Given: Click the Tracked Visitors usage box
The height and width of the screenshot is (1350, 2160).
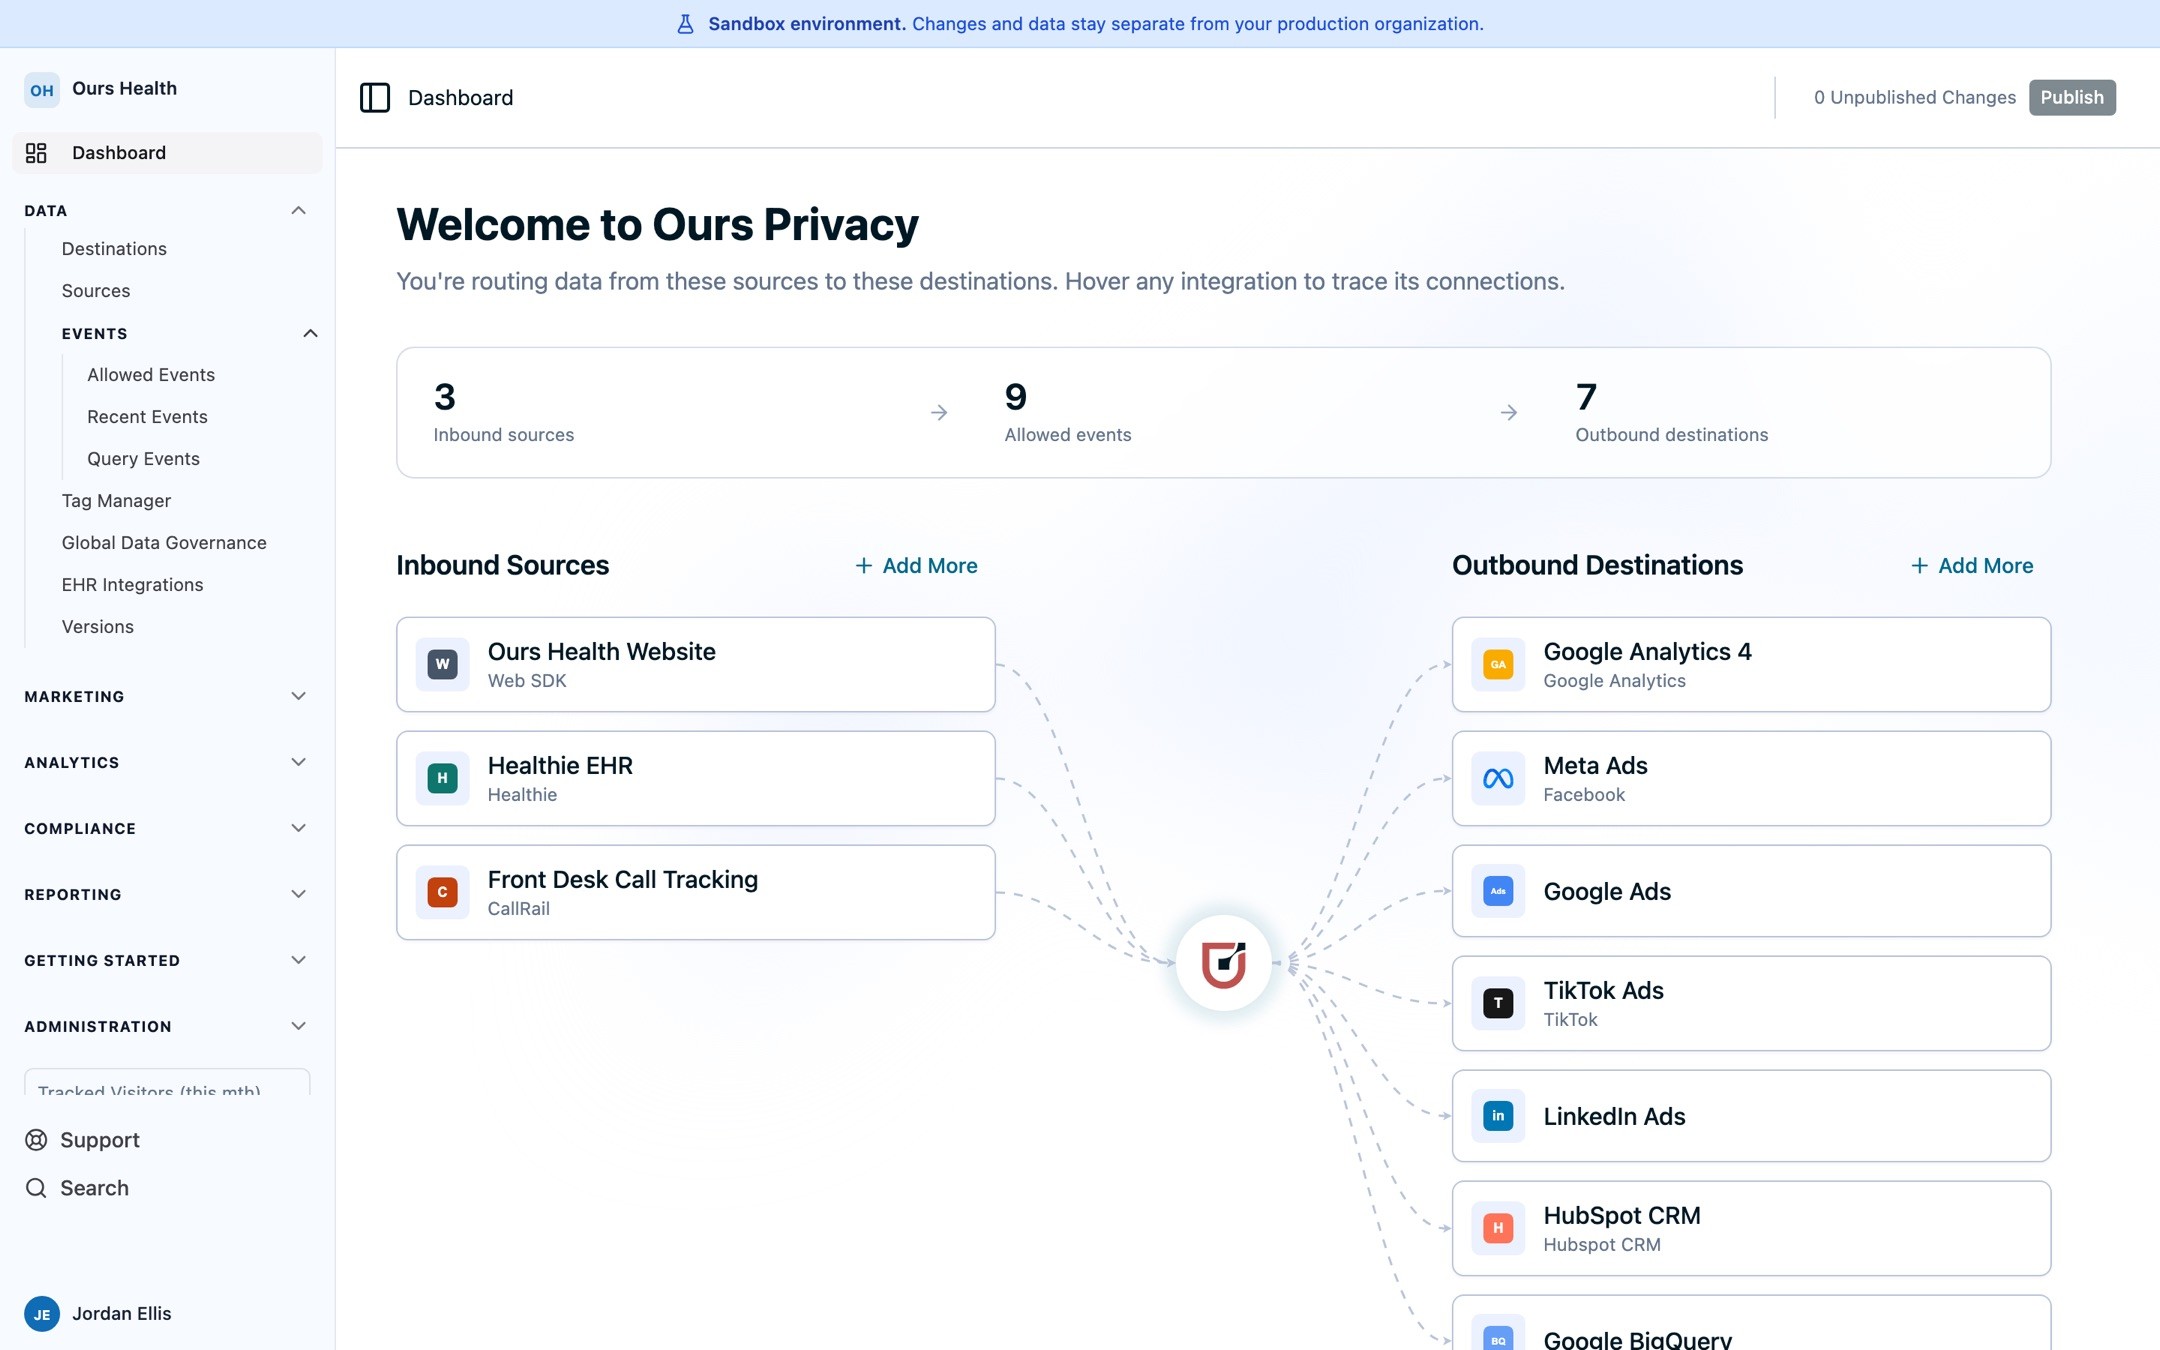Looking at the screenshot, I should point(167,1082).
